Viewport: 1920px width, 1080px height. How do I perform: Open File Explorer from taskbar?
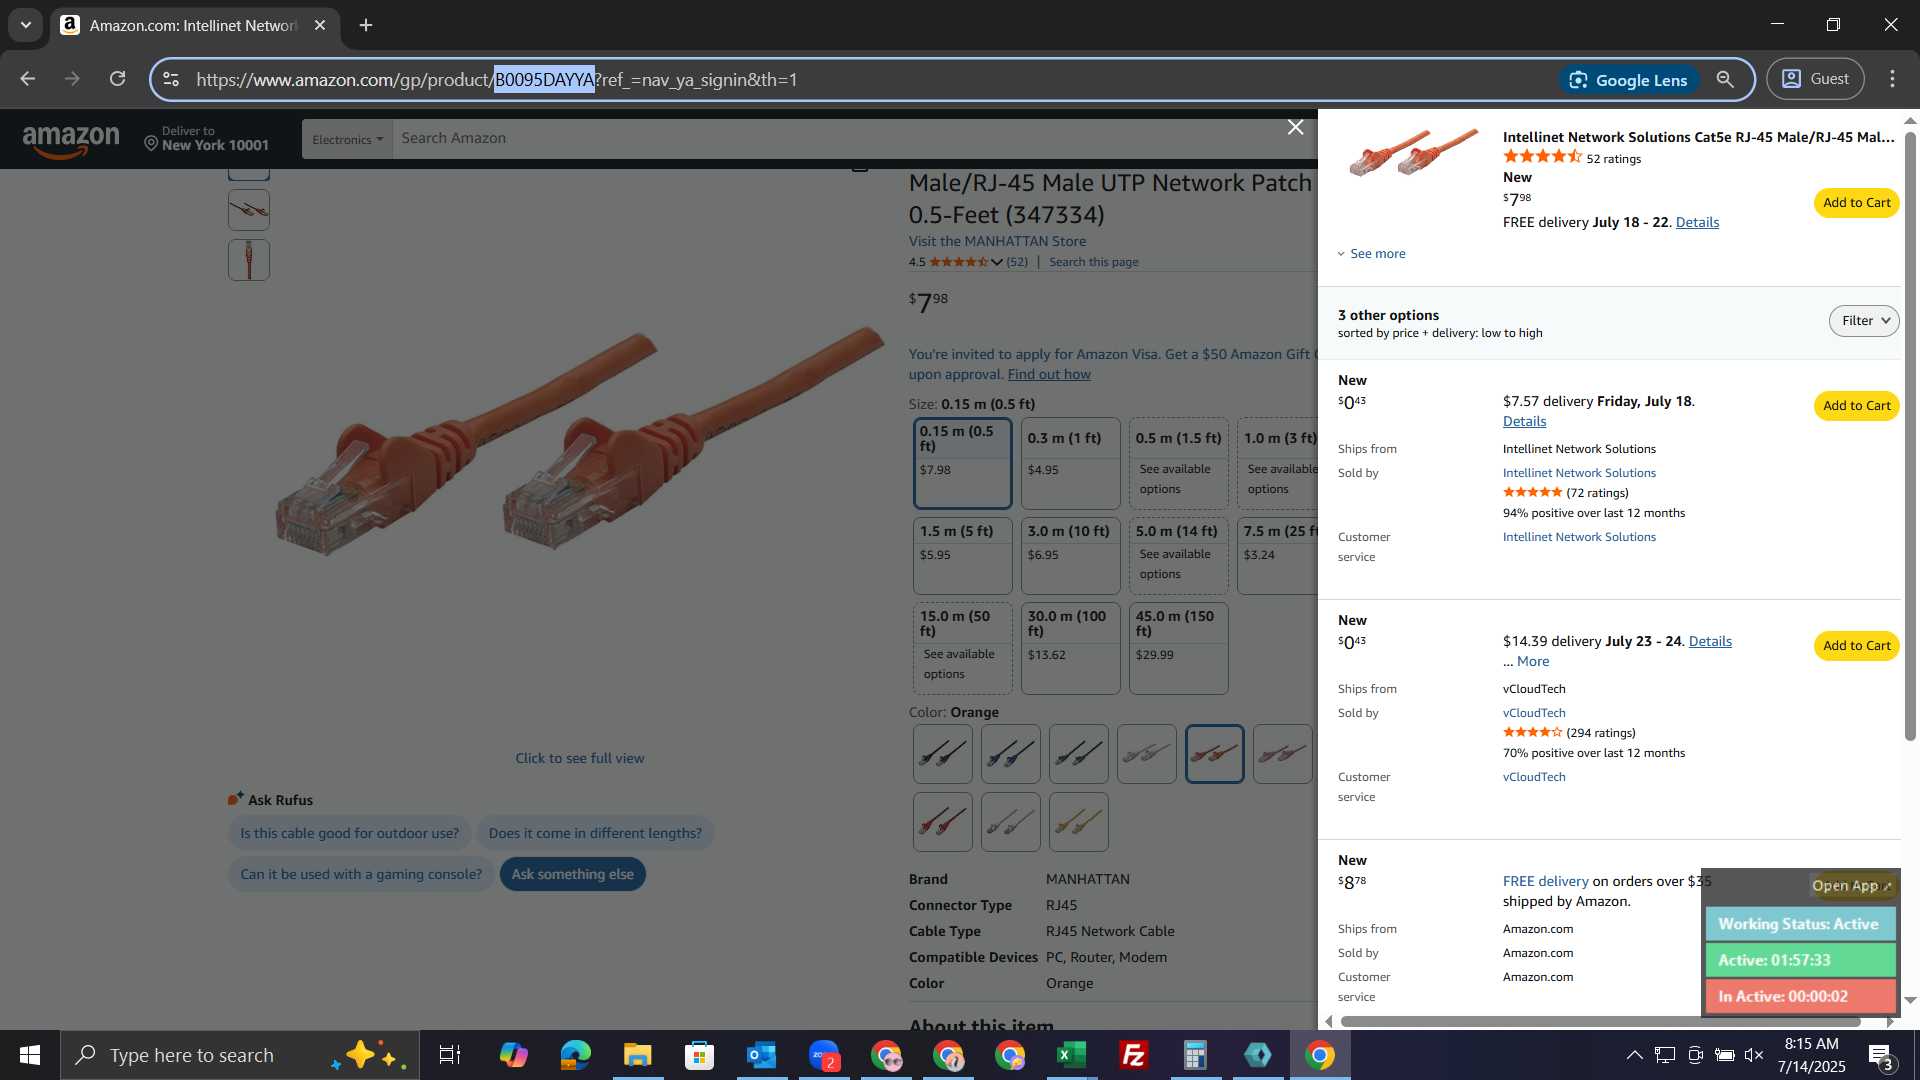(x=637, y=1055)
